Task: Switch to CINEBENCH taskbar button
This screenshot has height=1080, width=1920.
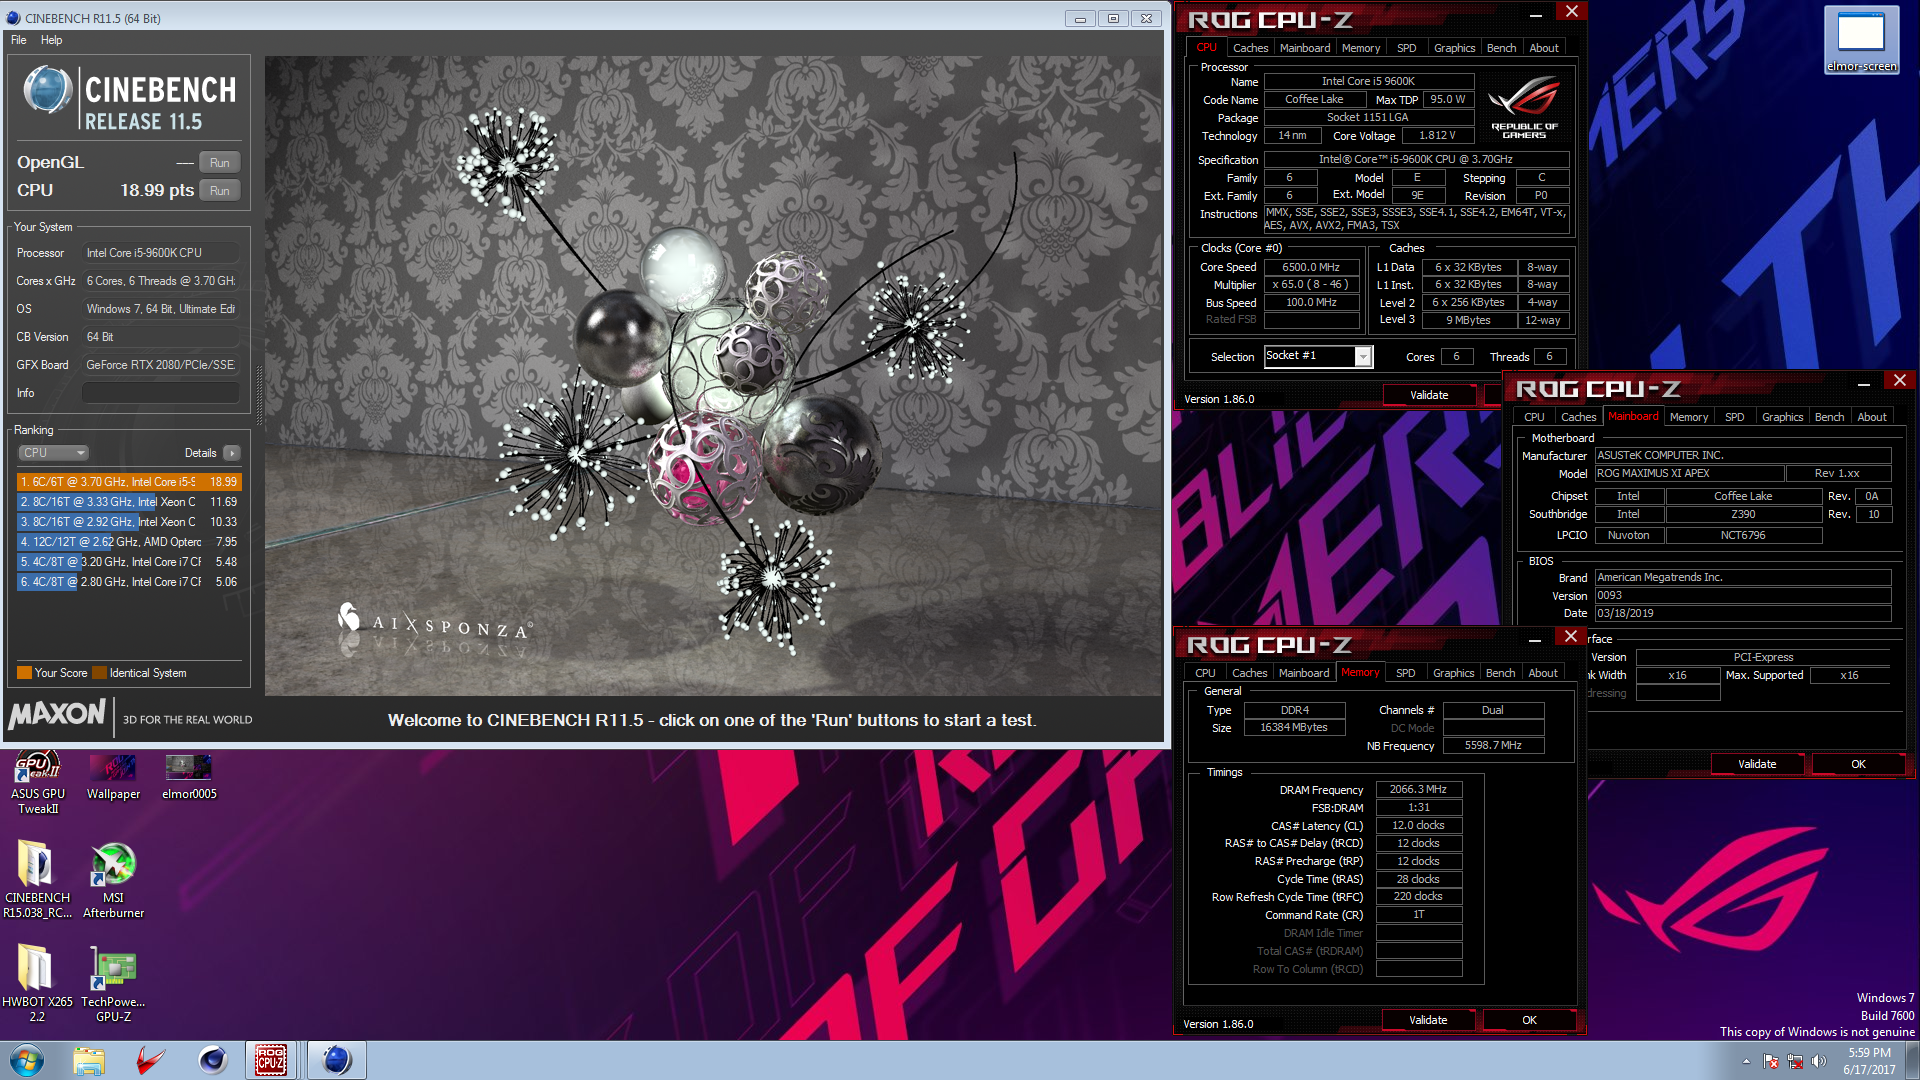Action: [x=337, y=1060]
